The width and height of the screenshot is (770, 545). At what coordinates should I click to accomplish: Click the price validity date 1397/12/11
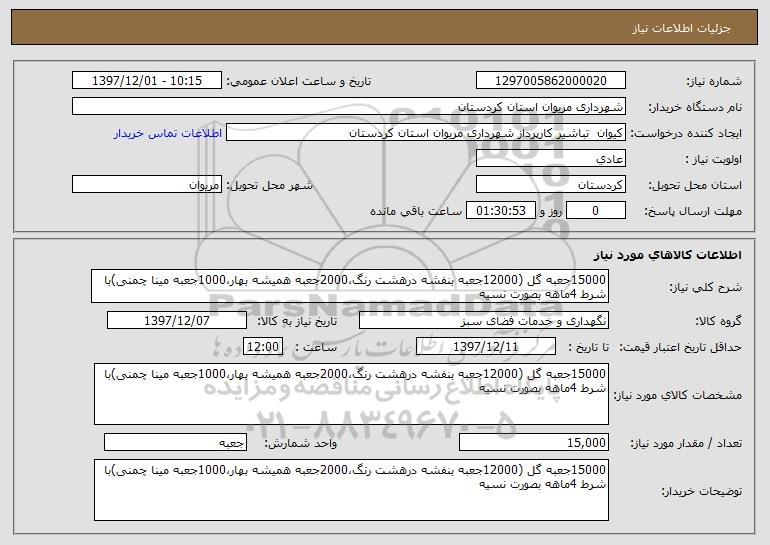click(486, 346)
